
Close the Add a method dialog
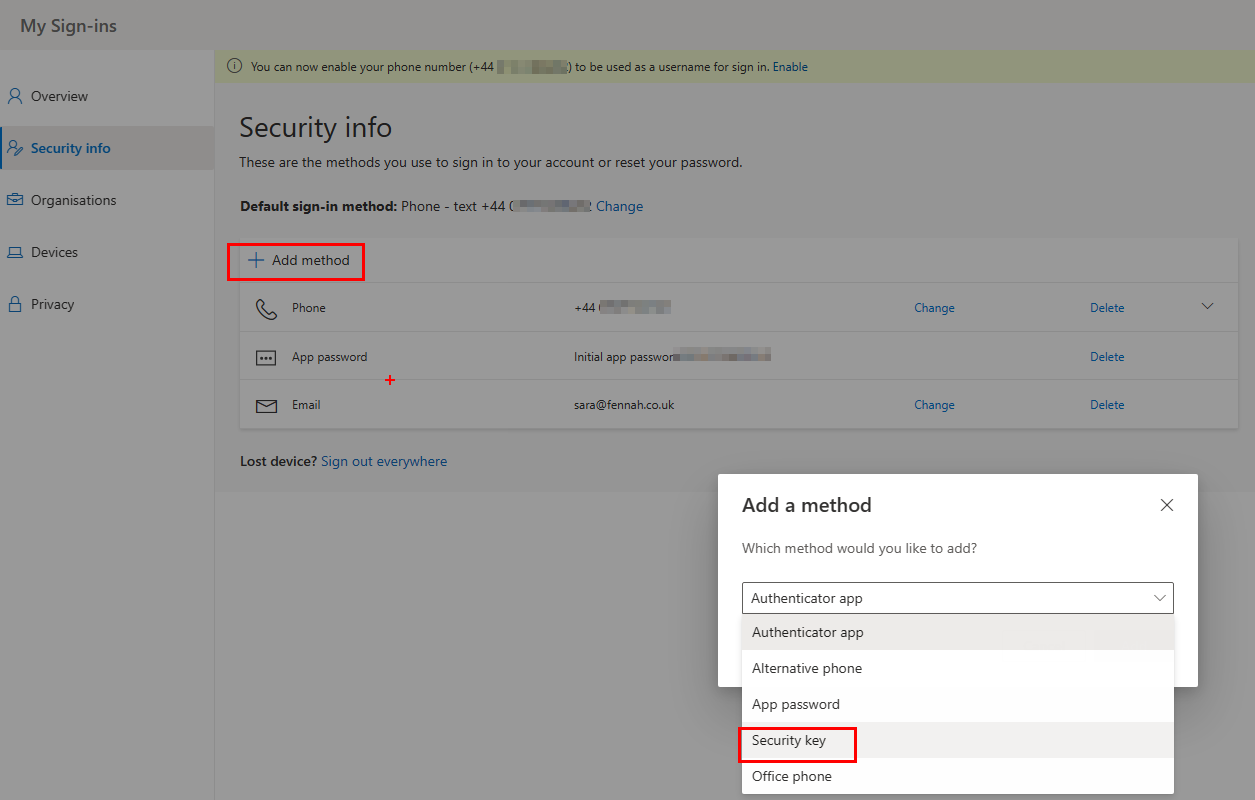[1166, 505]
